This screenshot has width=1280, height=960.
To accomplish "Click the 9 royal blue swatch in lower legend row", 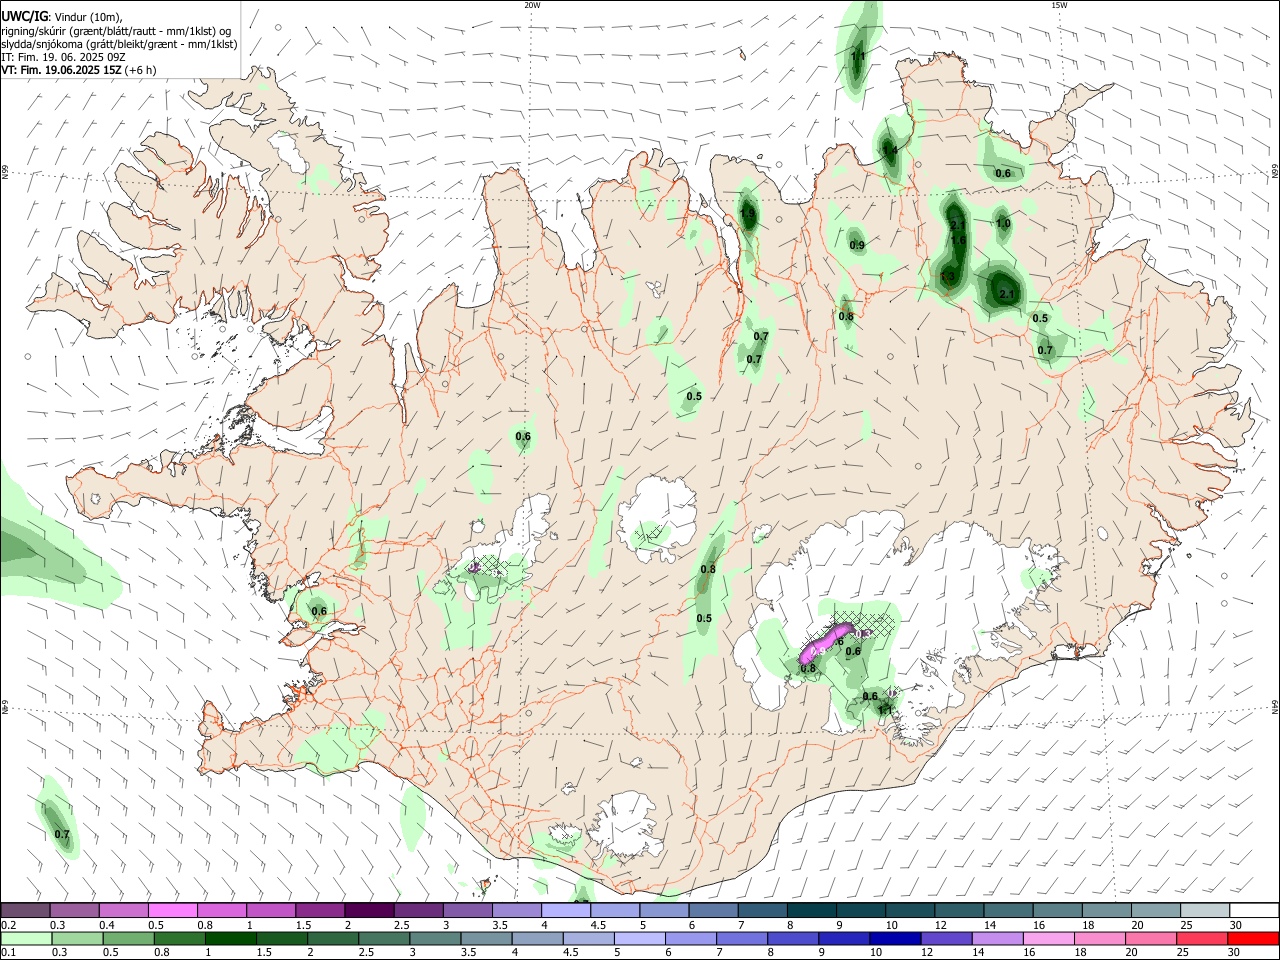I will coord(842,938).
